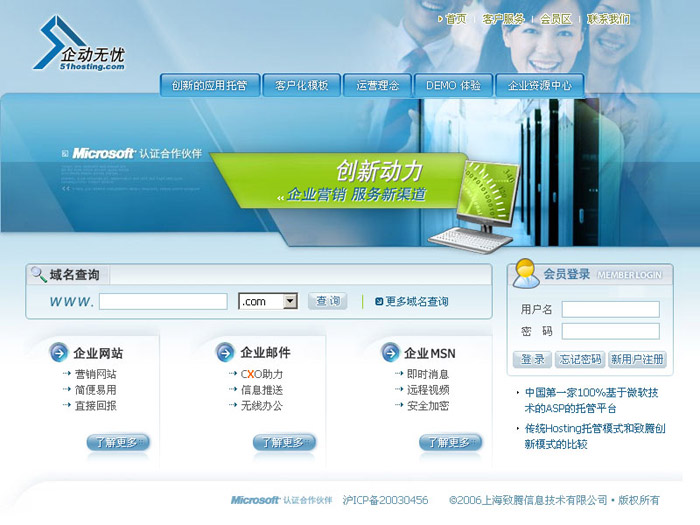Open the 传统Hosting托管模式 comparison news link
The width and height of the screenshot is (700, 525).
(595, 436)
